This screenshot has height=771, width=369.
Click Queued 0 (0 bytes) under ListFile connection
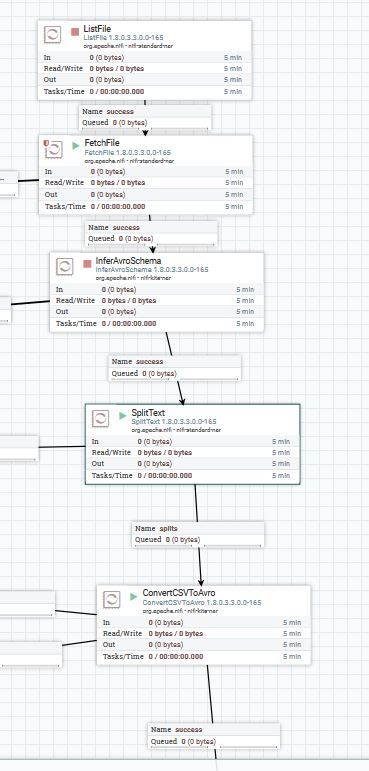click(x=114, y=123)
